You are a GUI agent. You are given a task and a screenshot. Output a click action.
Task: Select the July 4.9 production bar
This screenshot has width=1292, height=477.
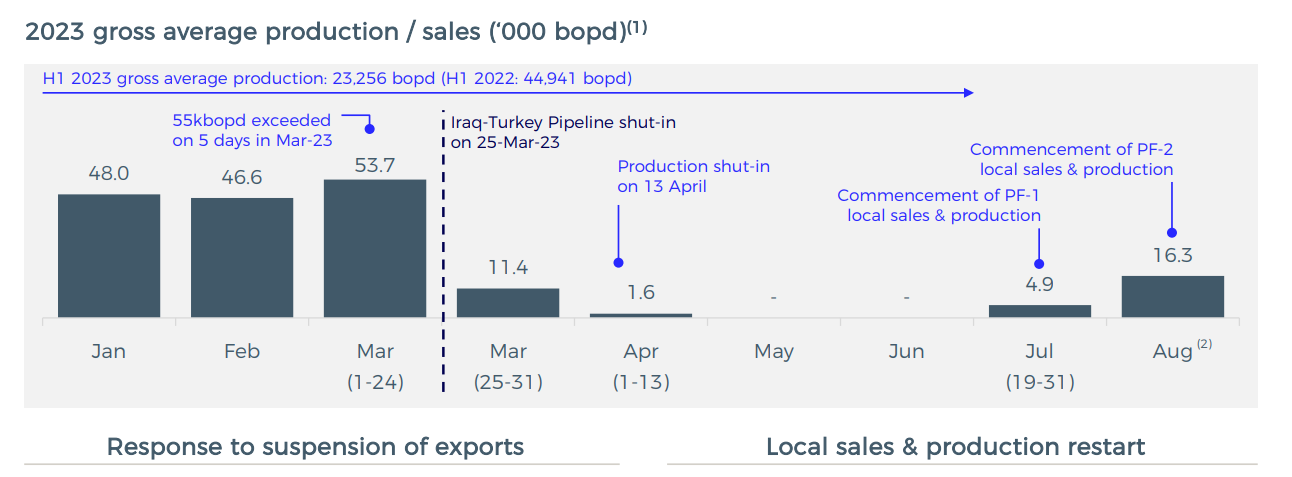tap(1040, 311)
